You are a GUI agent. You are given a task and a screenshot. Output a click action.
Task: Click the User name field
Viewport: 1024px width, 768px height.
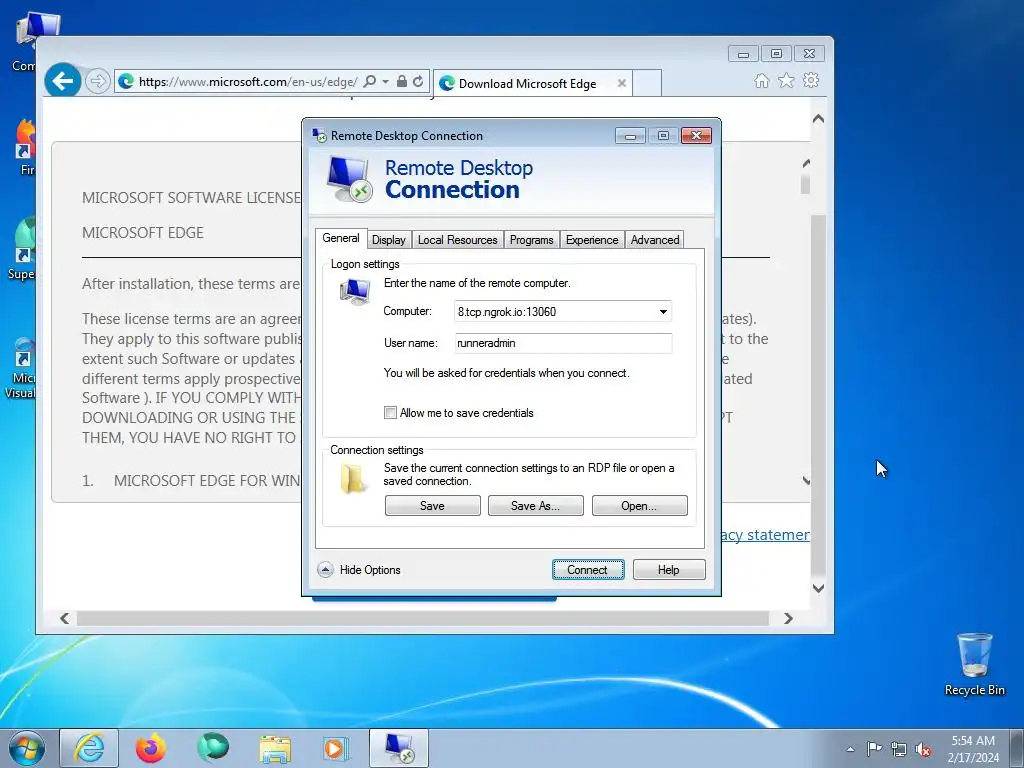pyautogui.click(x=563, y=343)
